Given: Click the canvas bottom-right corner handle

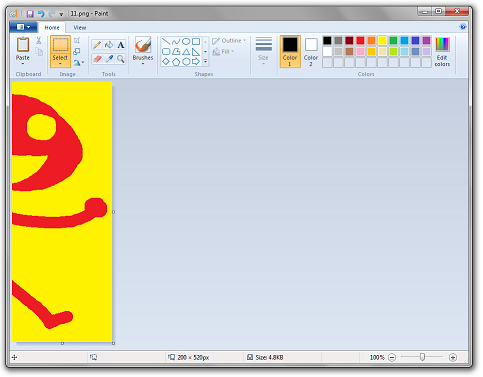Looking at the screenshot, I should pos(113,343).
